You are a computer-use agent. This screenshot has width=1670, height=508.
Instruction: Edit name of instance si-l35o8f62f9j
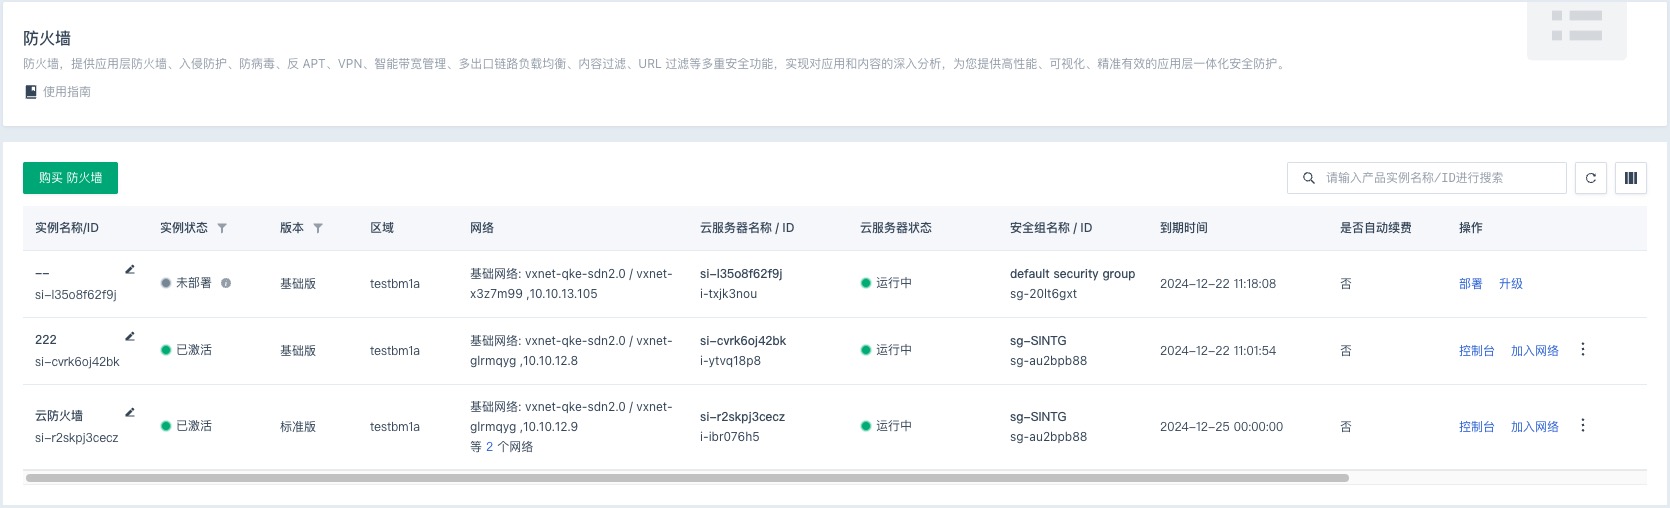point(130,269)
